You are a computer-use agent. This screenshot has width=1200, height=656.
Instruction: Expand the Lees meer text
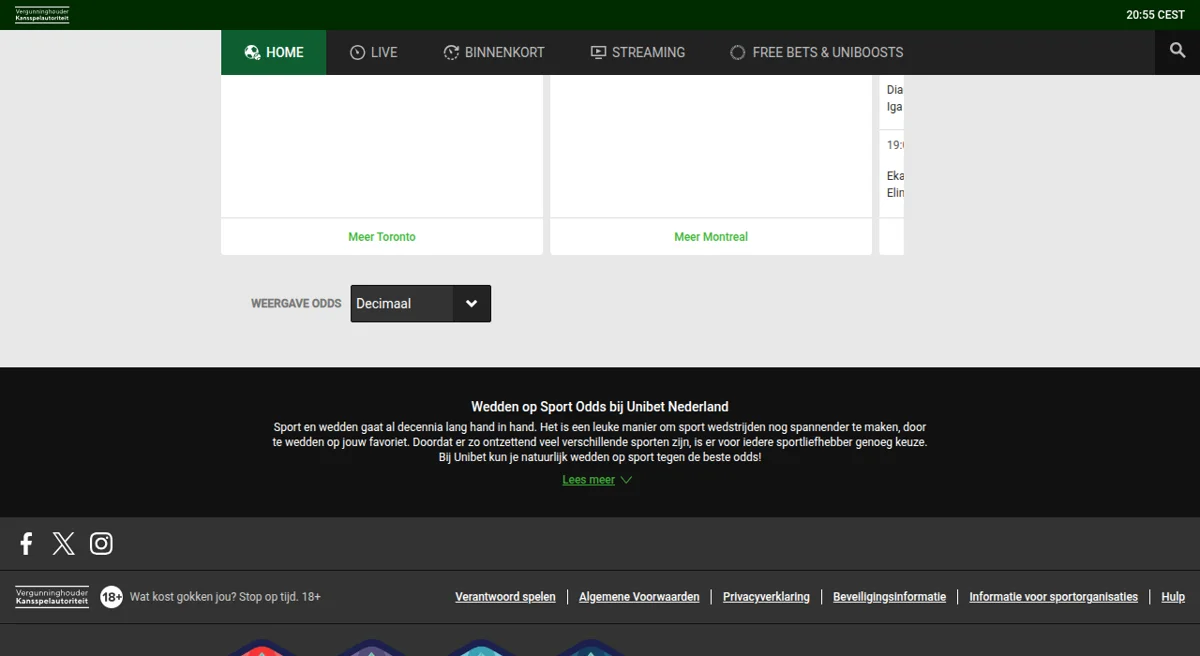point(597,480)
